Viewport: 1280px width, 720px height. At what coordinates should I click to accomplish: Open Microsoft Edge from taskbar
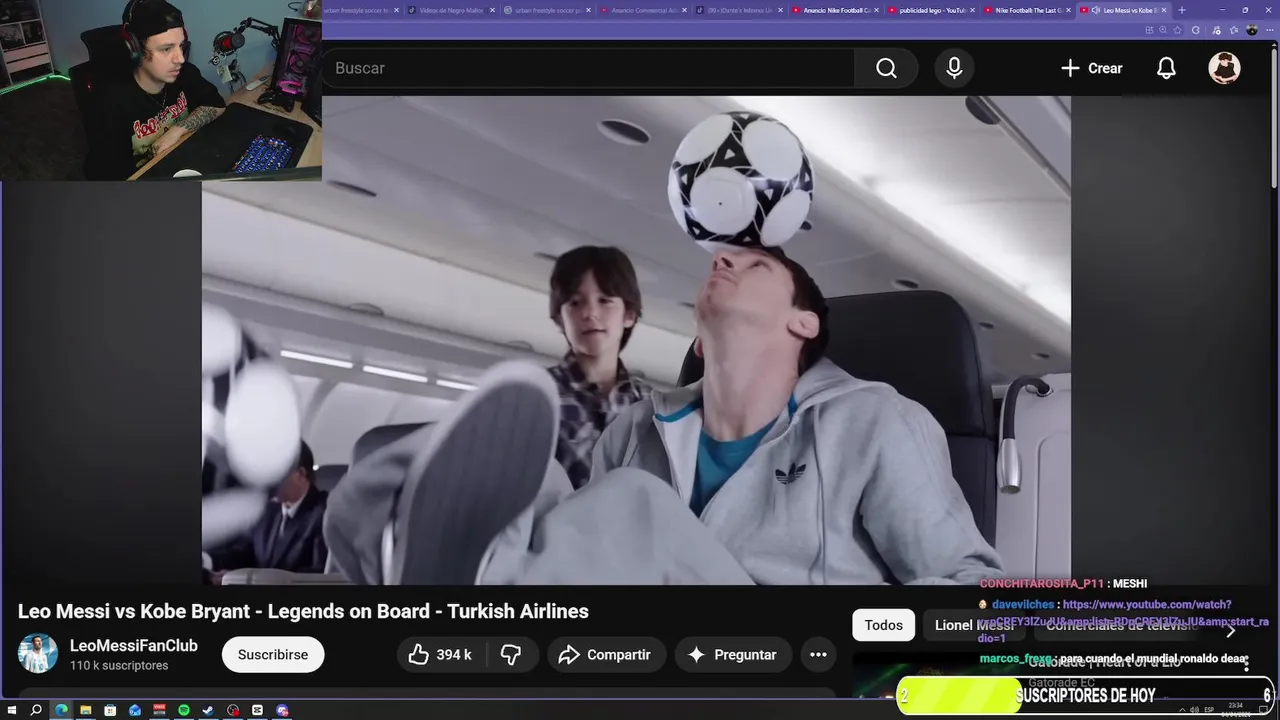coord(61,710)
